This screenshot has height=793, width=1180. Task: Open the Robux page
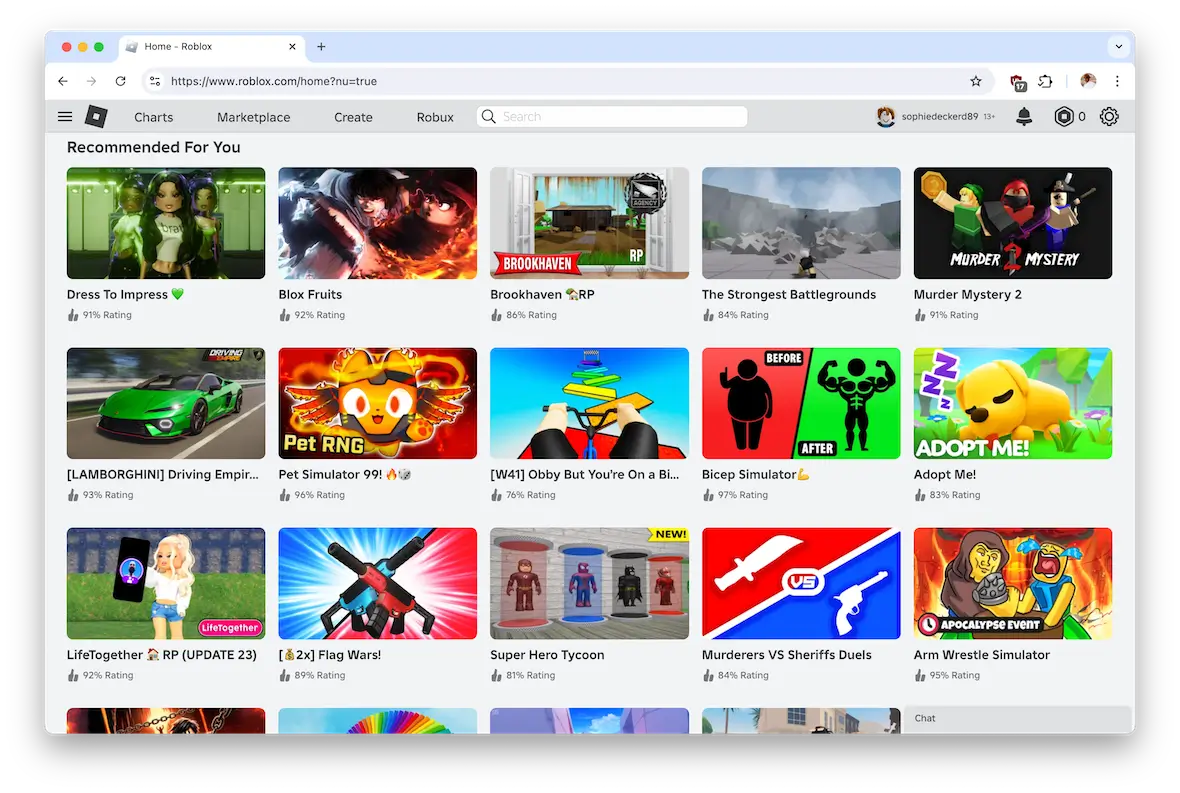click(x=435, y=117)
